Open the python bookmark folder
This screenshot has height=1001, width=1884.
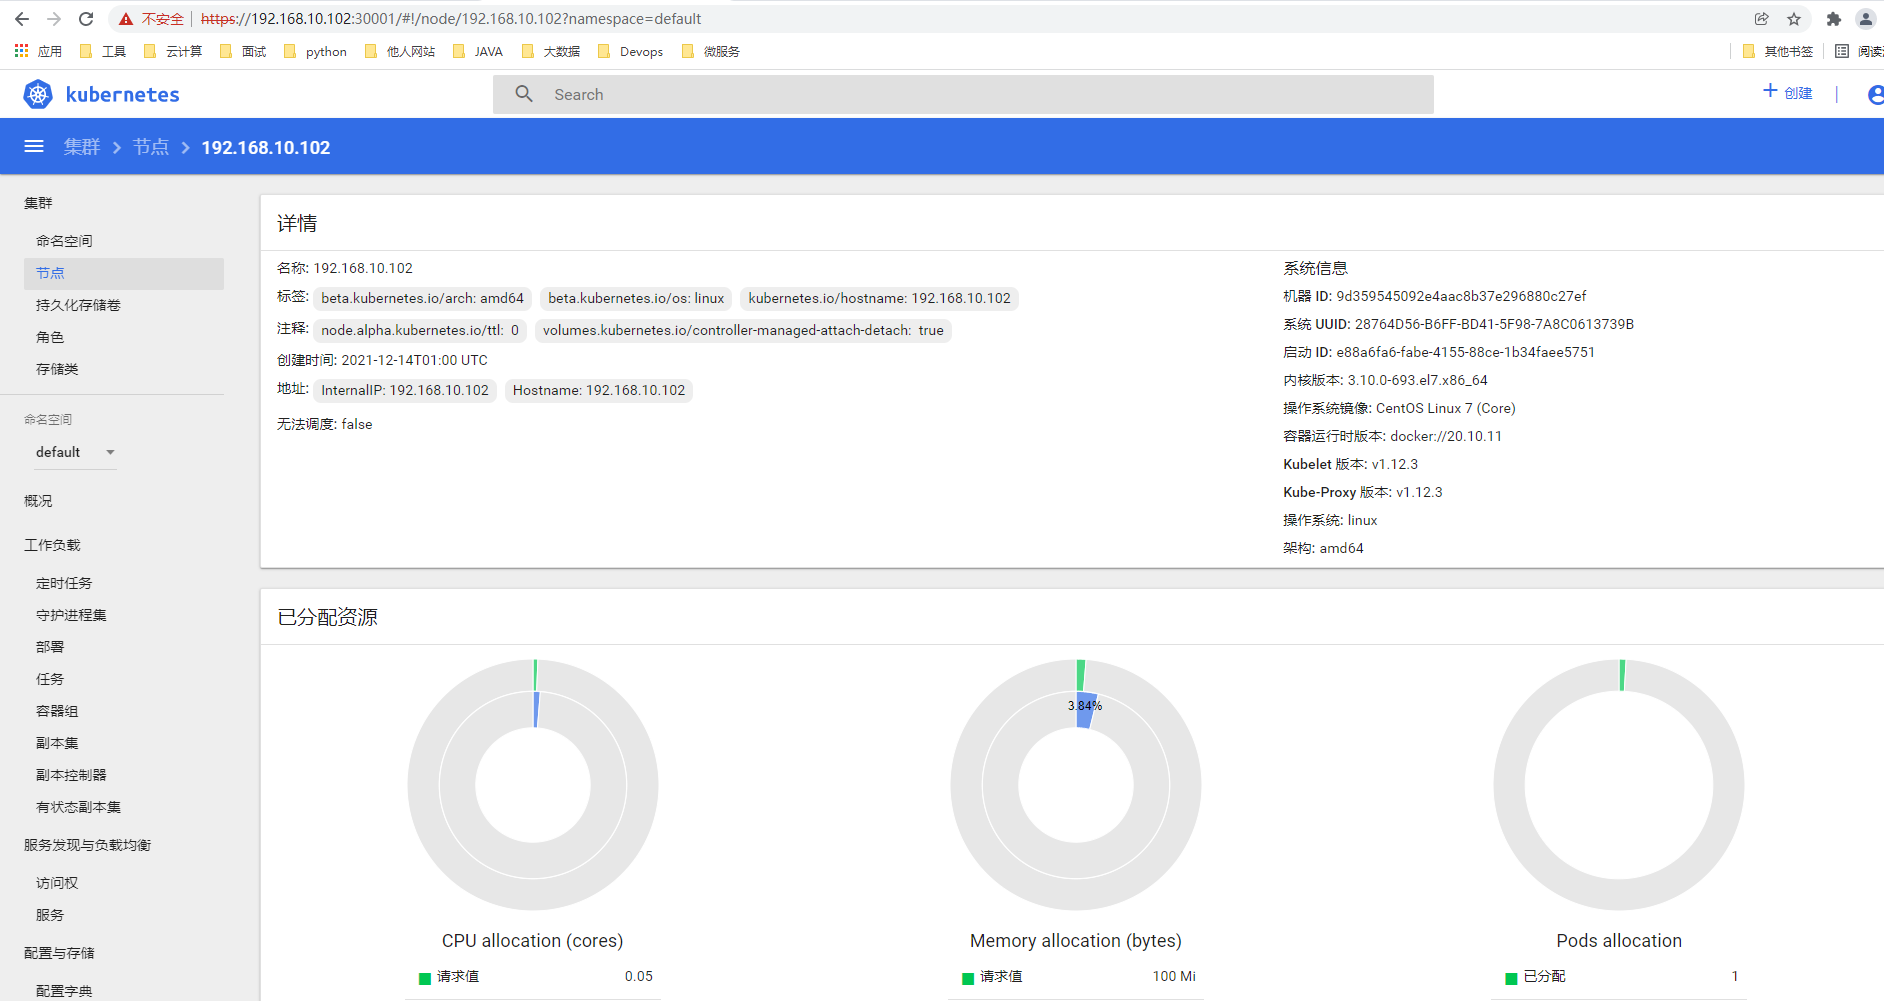coord(315,51)
